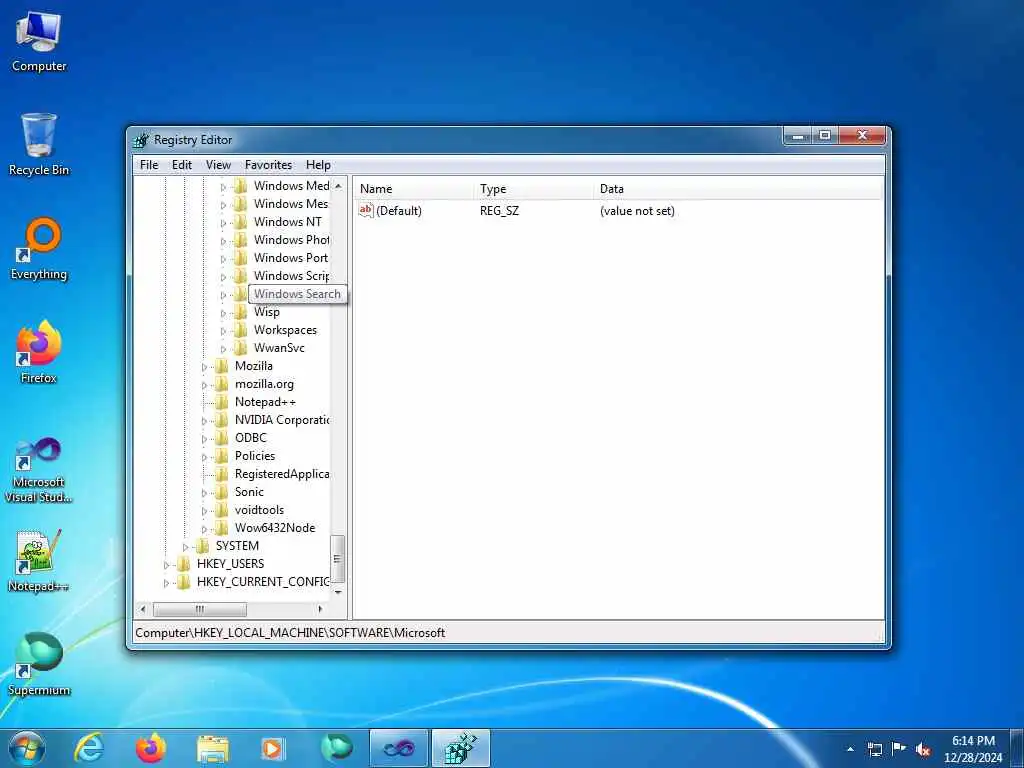
Task: Open the Favorites menu
Action: (268, 165)
